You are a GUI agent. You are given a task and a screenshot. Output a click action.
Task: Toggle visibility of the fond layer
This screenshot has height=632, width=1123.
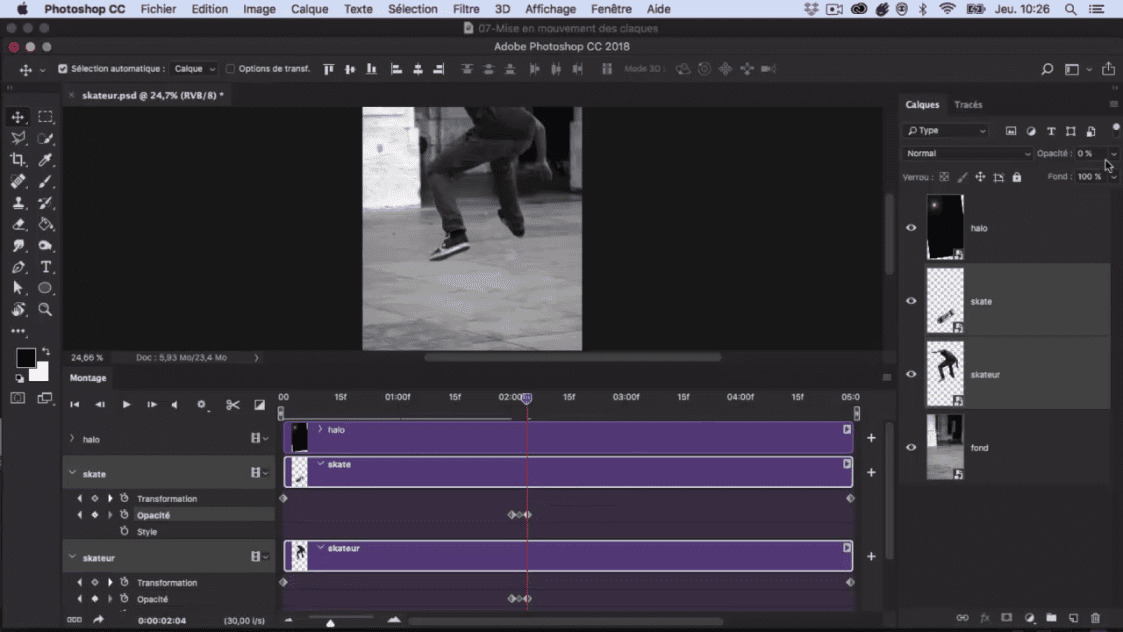[911, 447]
